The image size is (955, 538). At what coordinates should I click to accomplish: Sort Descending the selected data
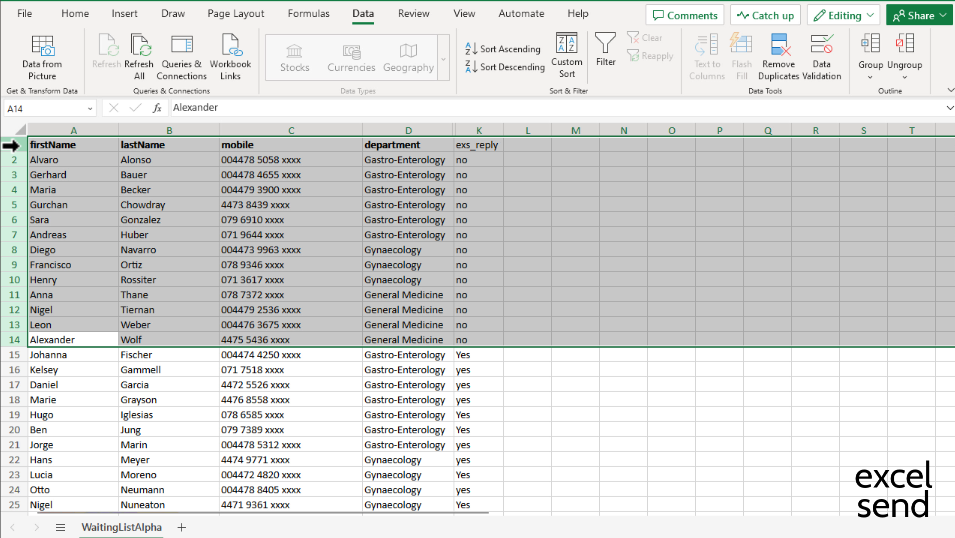(505, 67)
